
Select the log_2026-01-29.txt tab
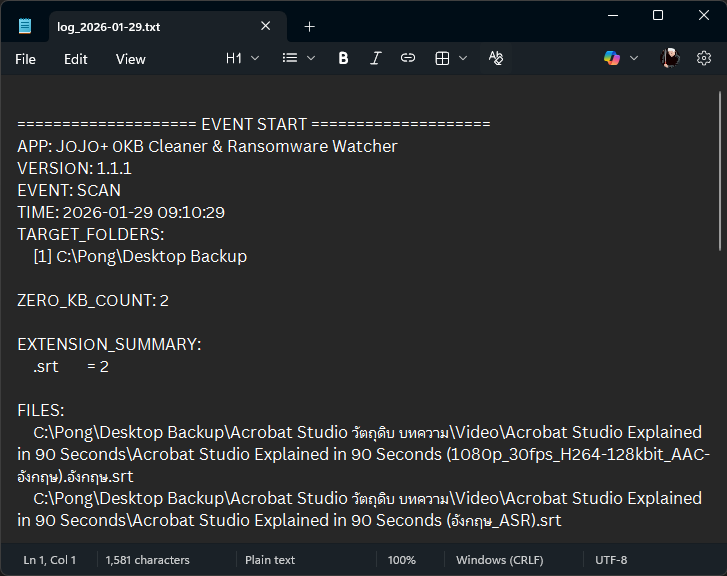tap(167, 26)
